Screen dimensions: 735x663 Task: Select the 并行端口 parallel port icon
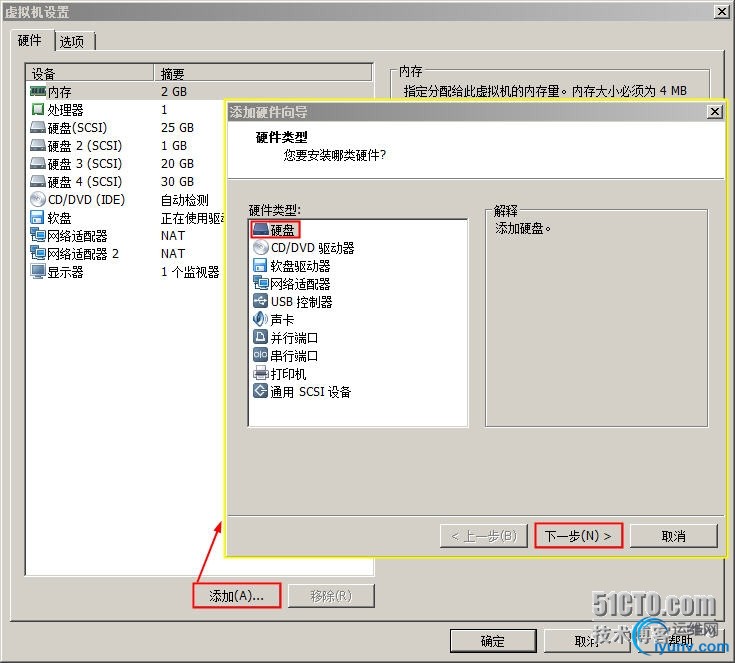tap(260, 337)
